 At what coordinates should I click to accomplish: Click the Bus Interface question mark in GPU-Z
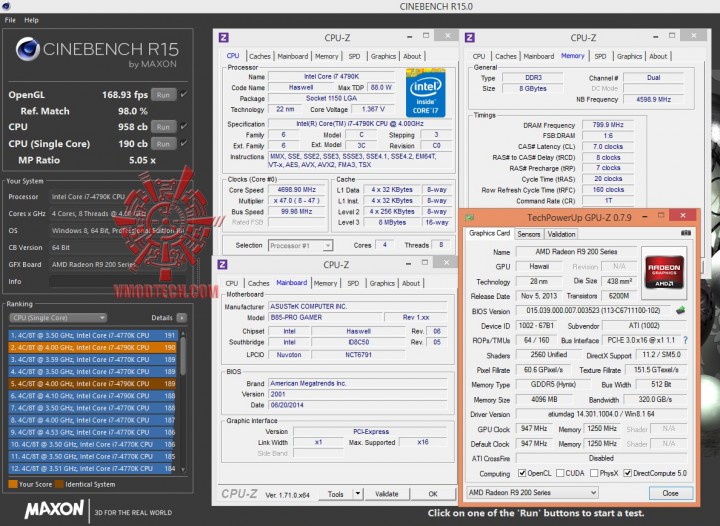[685, 340]
